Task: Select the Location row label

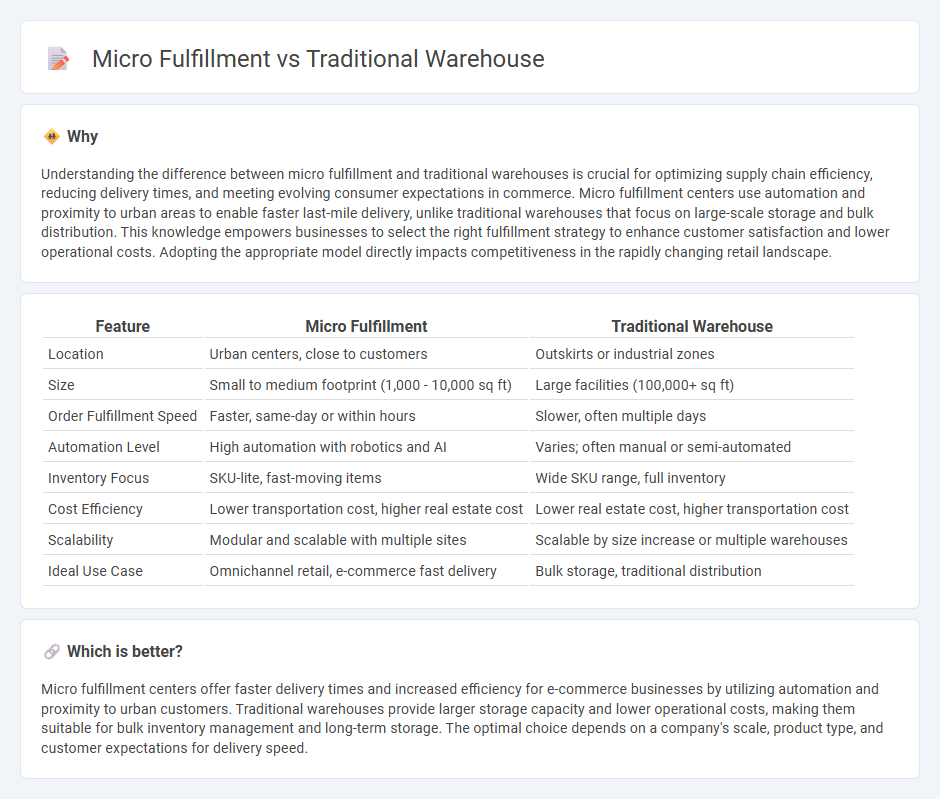Action: tap(76, 354)
